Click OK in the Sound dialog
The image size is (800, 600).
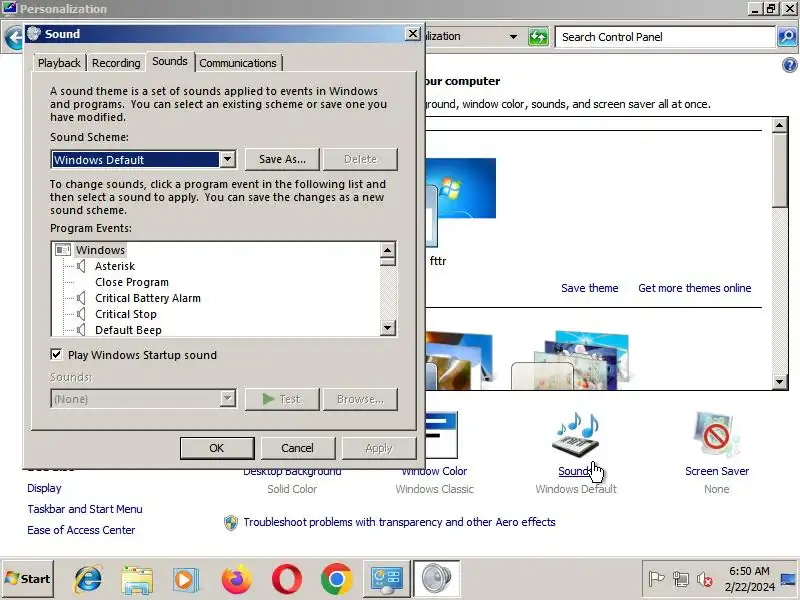pos(217,448)
